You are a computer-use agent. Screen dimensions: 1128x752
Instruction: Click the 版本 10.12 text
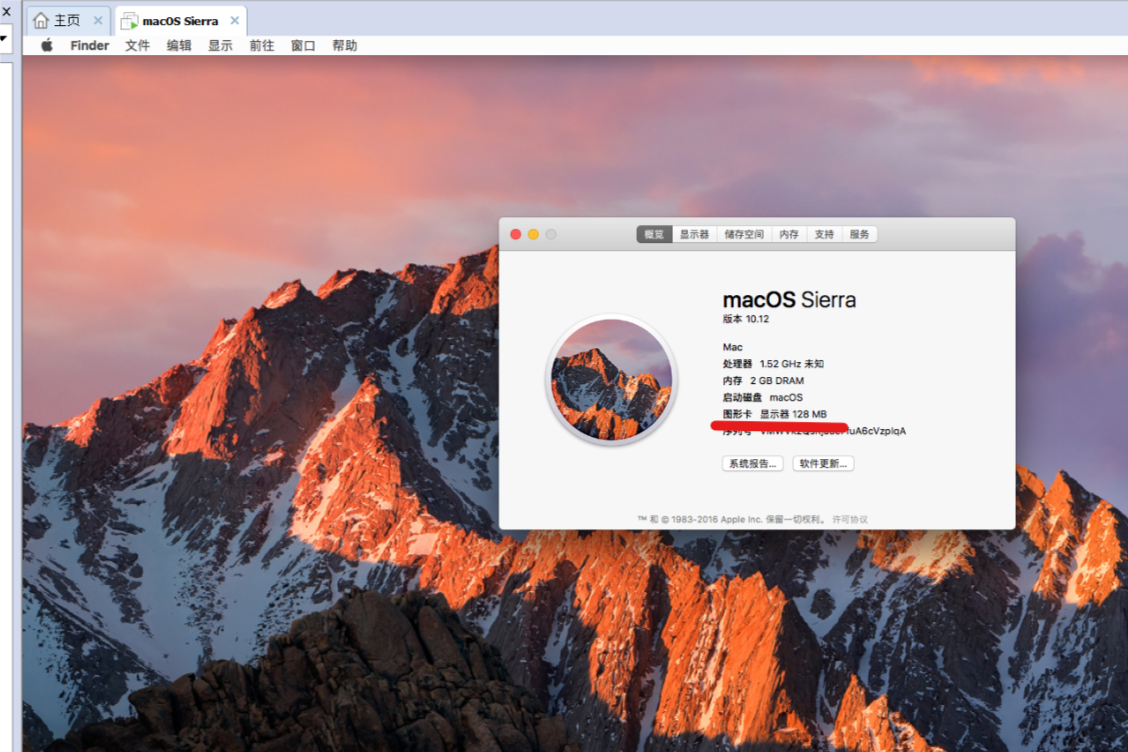pos(745,319)
